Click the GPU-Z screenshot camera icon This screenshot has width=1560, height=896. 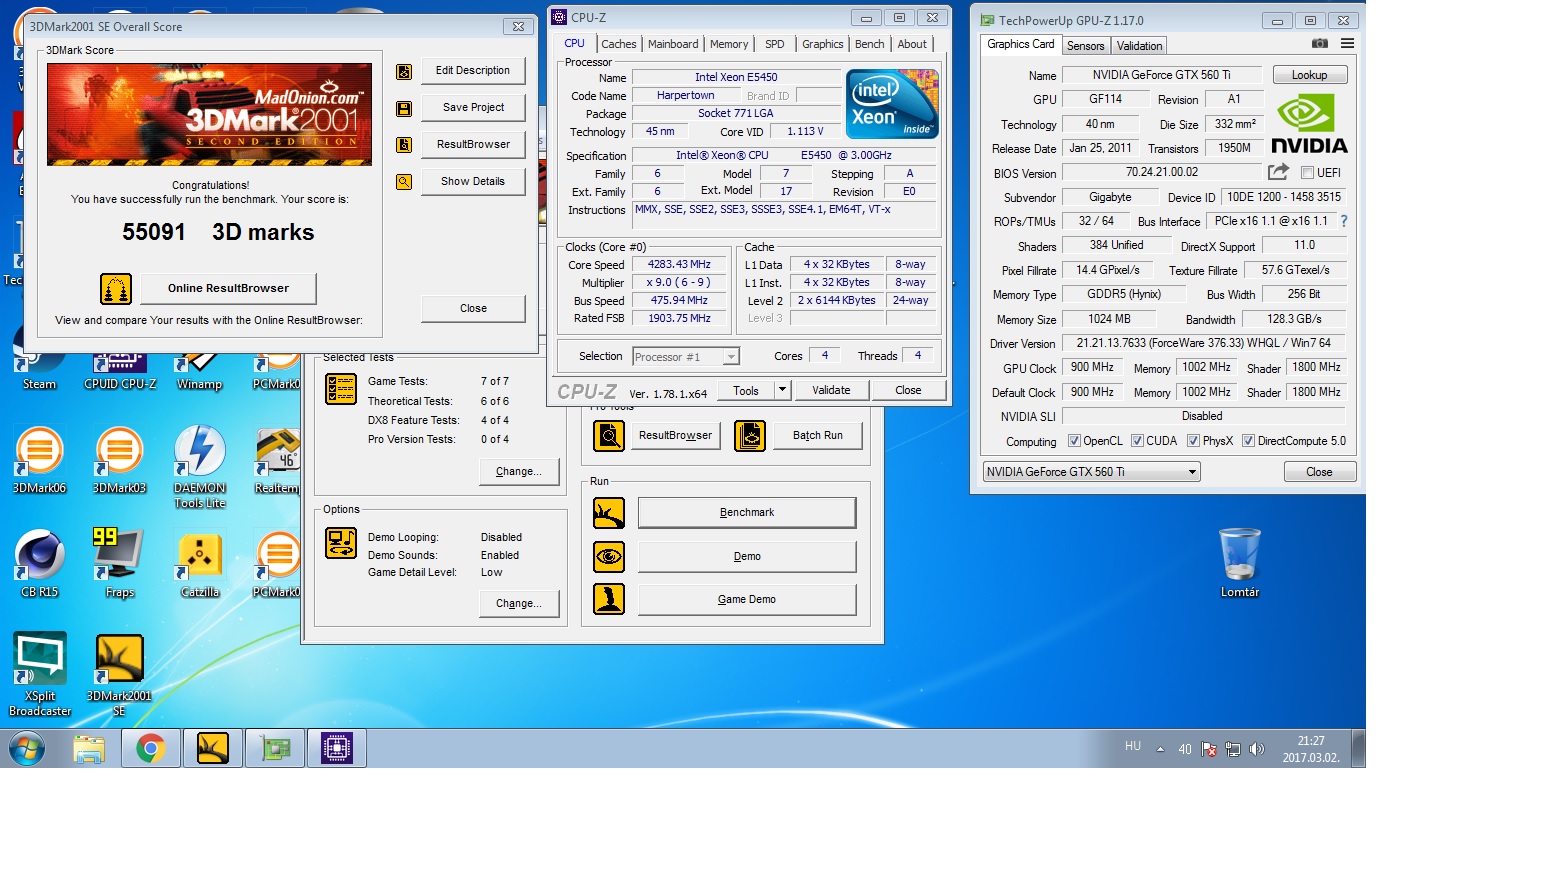point(1320,44)
